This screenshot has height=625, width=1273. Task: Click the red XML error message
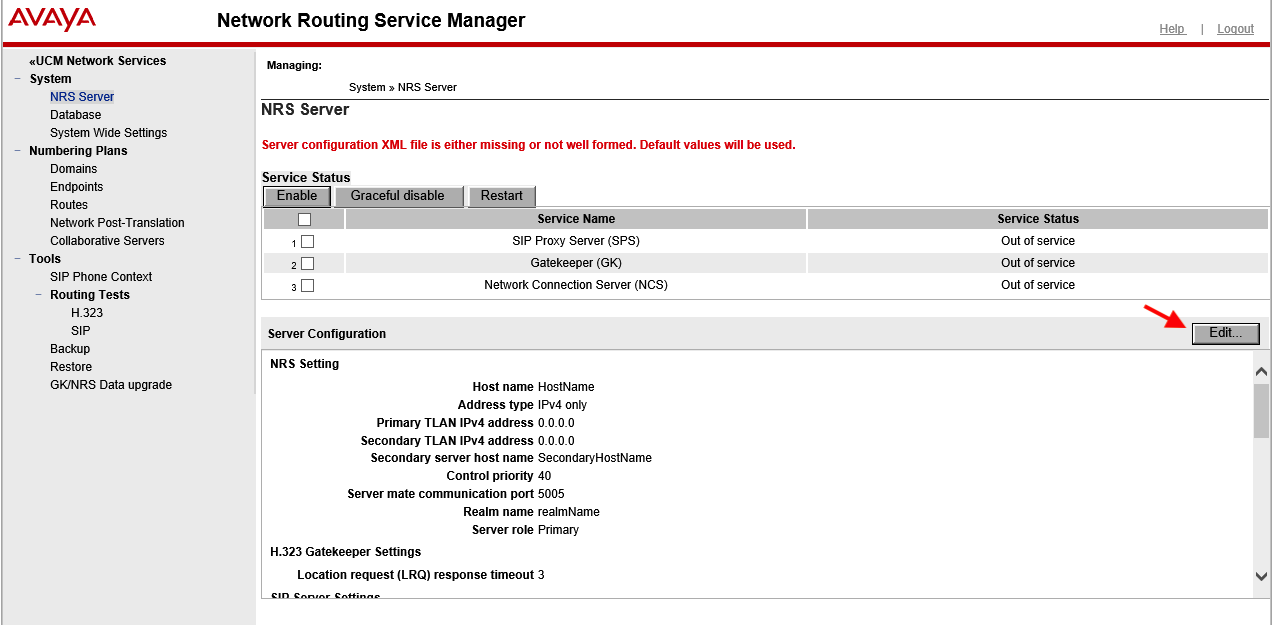[528, 145]
